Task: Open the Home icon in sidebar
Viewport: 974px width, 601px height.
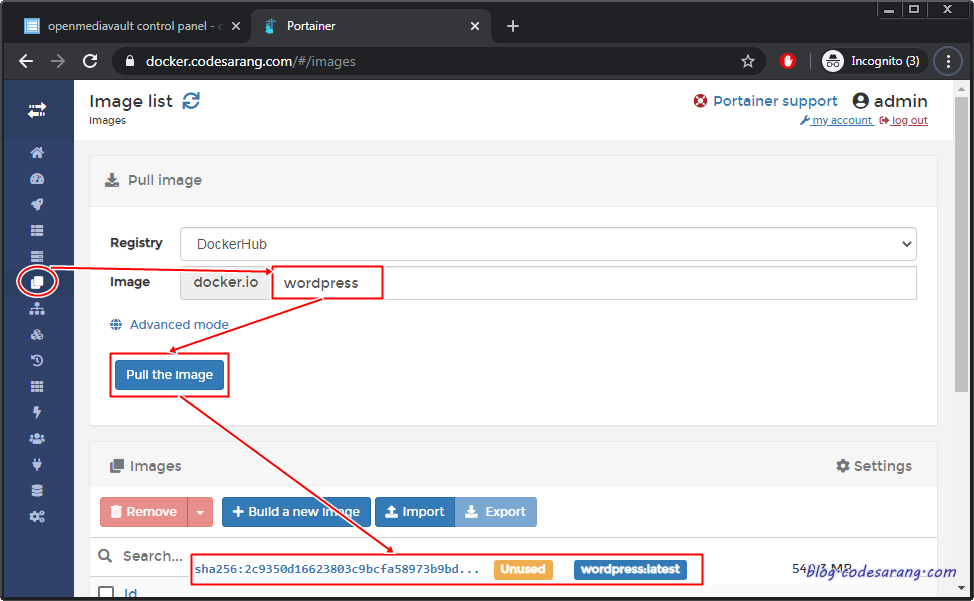Action: click(x=37, y=152)
